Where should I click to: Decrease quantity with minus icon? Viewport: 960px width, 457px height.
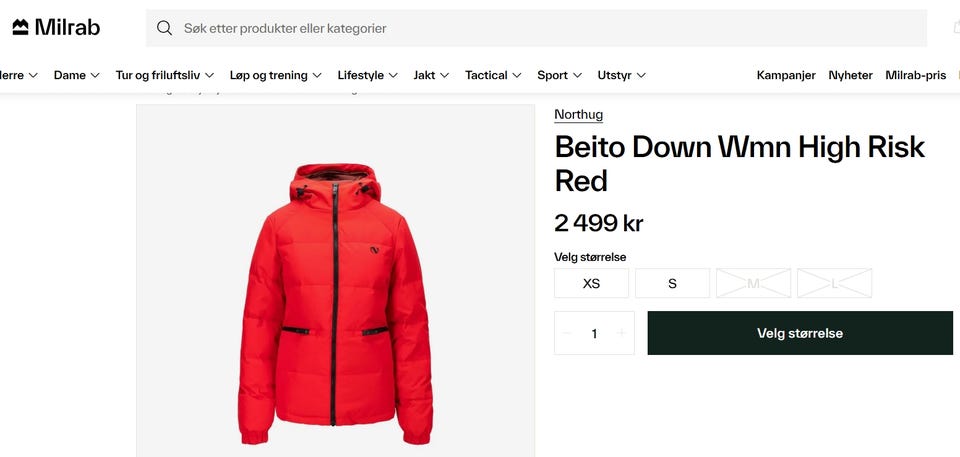[567, 333]
